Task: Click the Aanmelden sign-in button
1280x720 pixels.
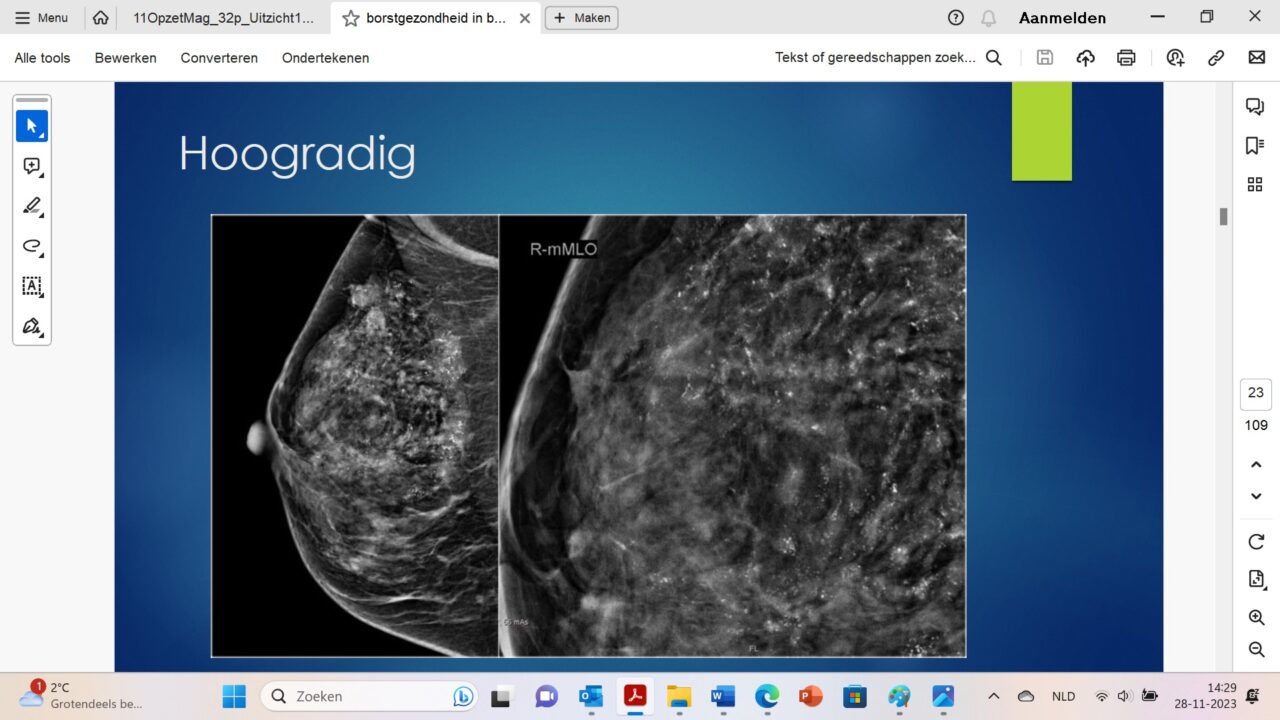Action: 1062,18
